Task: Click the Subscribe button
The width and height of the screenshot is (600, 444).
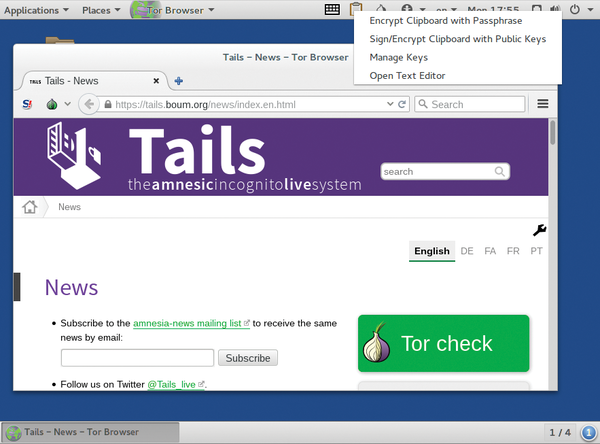Action: click(248, 358)
